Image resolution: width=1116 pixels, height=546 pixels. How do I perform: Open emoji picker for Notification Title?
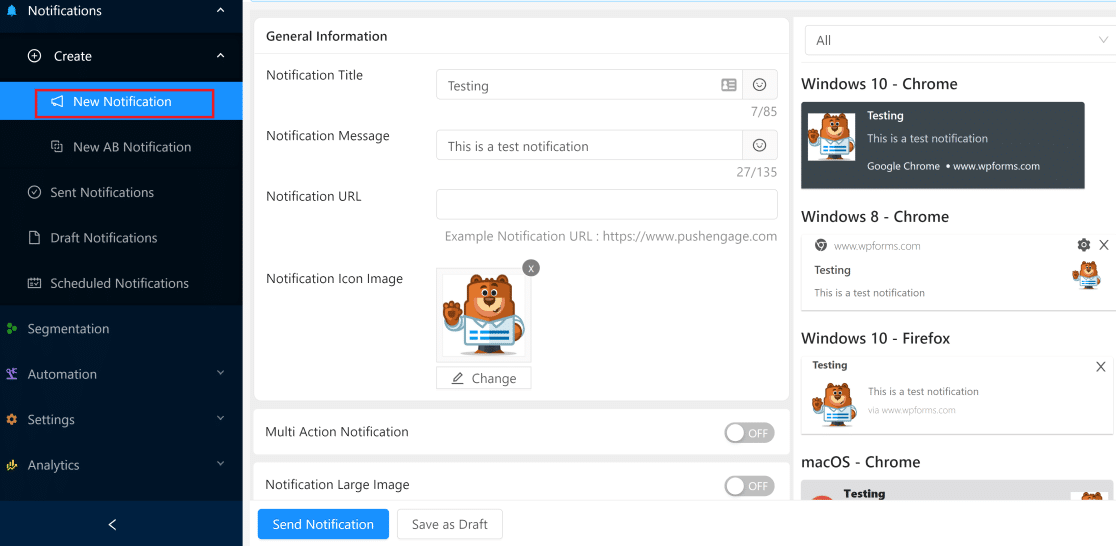(x=760, y=85)
